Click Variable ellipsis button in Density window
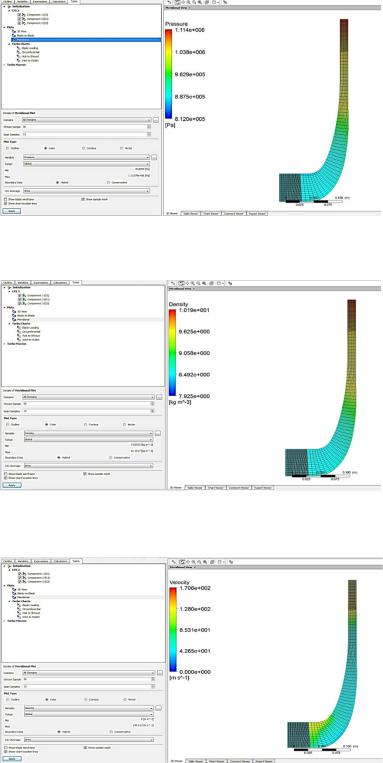This screenshot has height=763, width=383. point(158,433)
